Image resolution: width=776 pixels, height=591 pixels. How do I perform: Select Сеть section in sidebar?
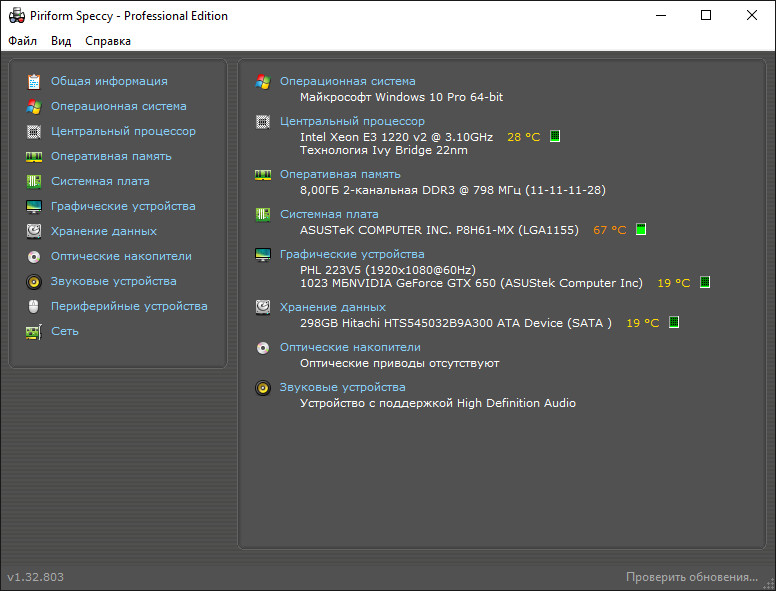(x=65, y=331)
